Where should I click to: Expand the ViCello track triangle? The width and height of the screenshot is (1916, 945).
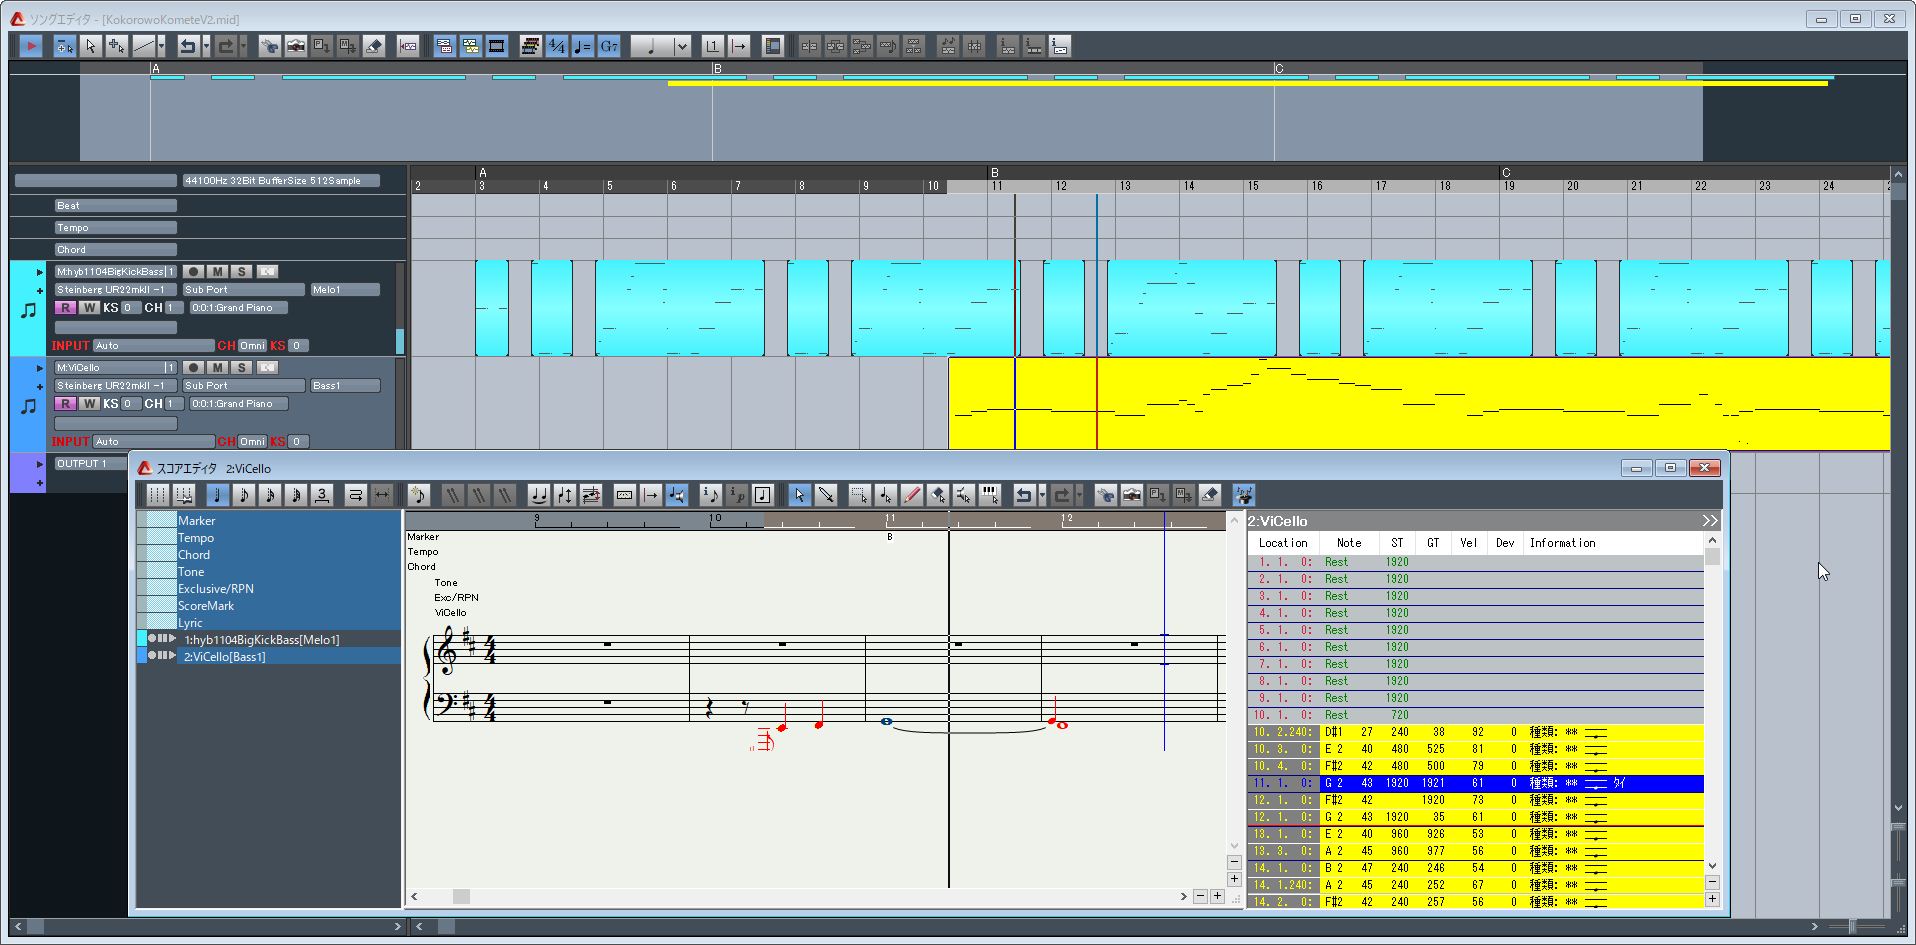(x=40, y=368)
